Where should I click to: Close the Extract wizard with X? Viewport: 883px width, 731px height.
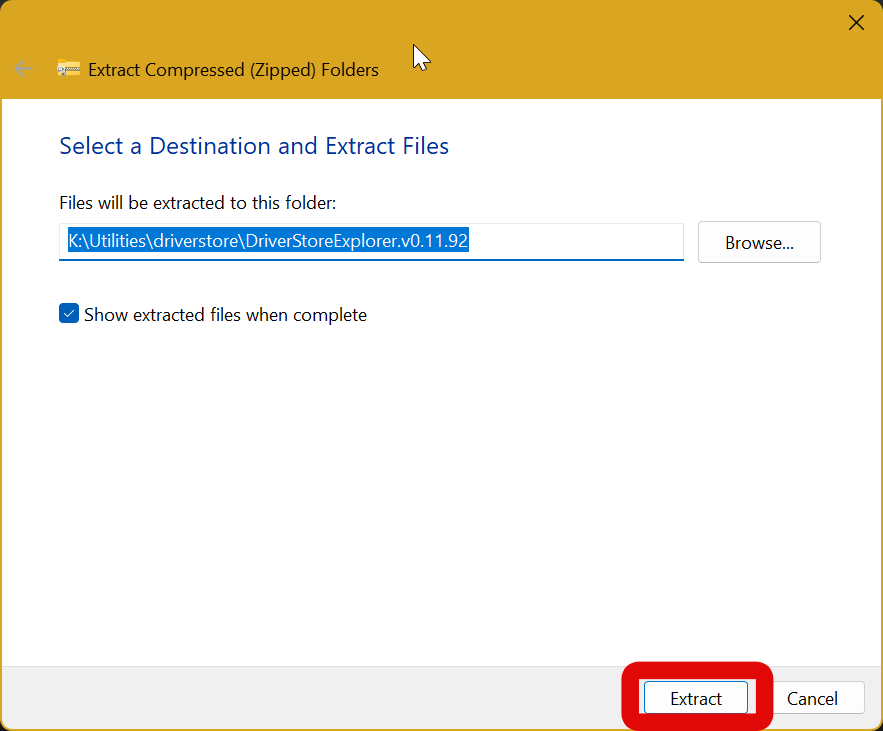point(856,23)
